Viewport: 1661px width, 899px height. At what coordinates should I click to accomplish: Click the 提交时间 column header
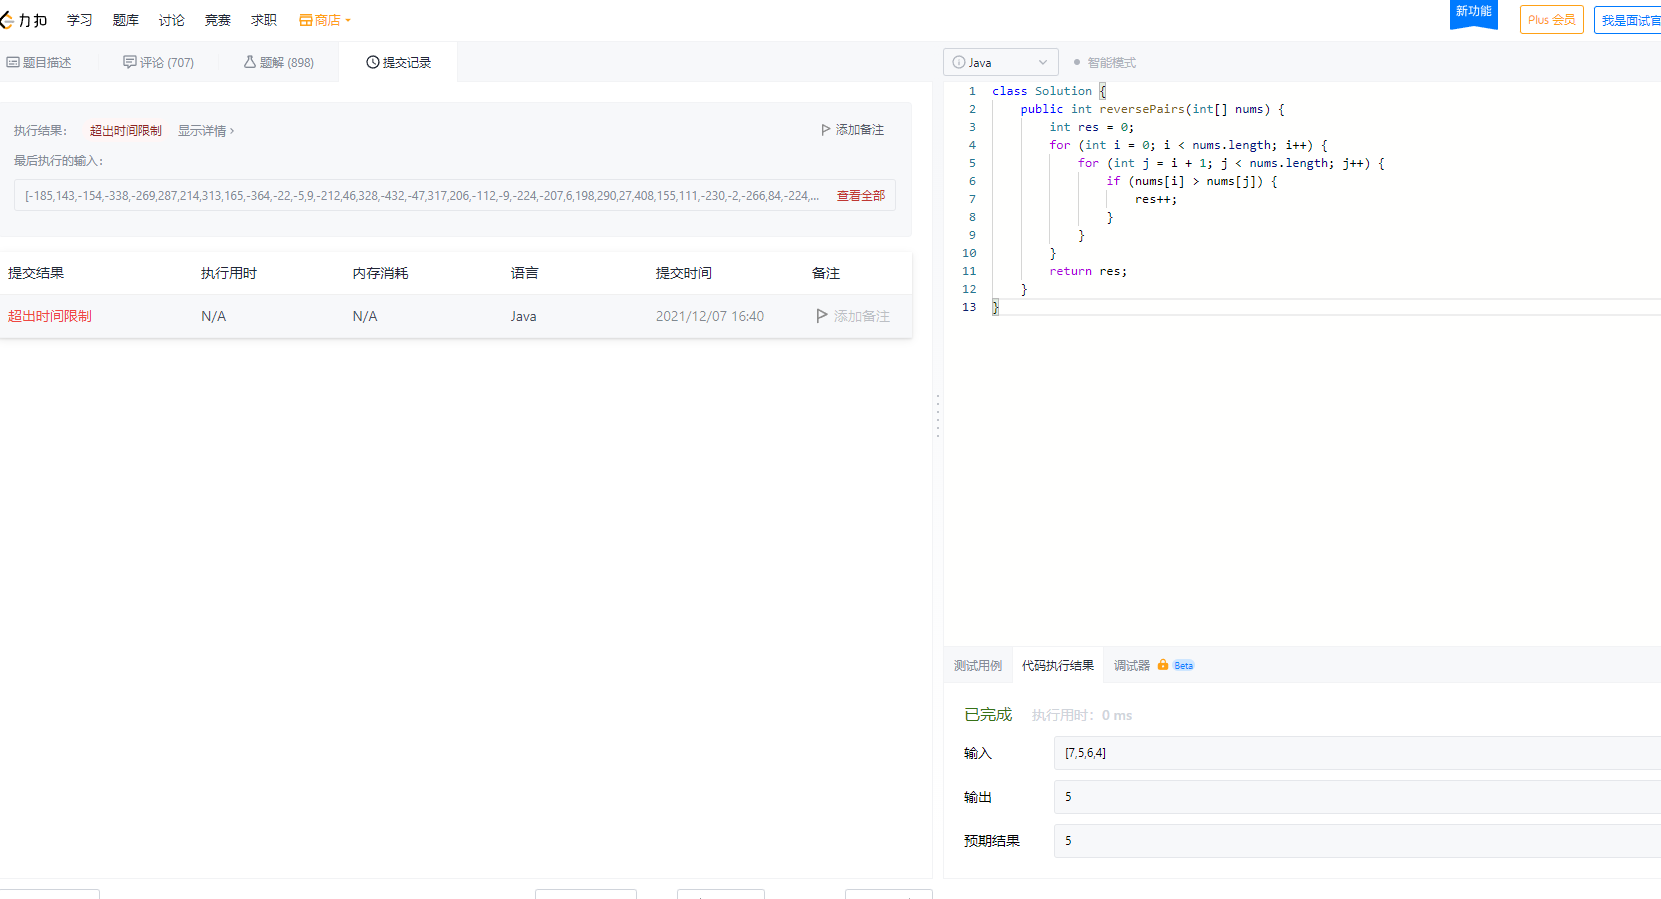pyautogui.click(x=684, y=273)
